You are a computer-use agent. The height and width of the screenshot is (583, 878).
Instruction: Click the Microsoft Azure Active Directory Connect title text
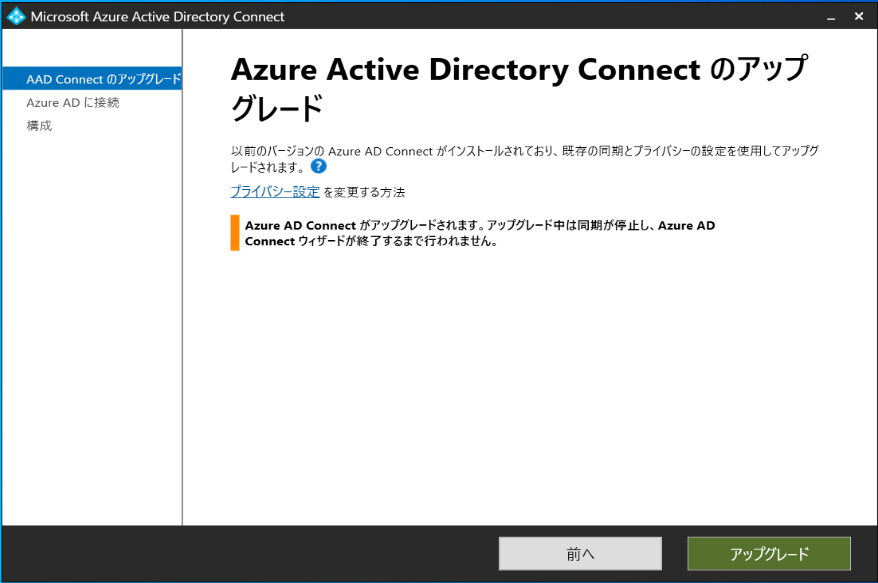pos(157,17)
